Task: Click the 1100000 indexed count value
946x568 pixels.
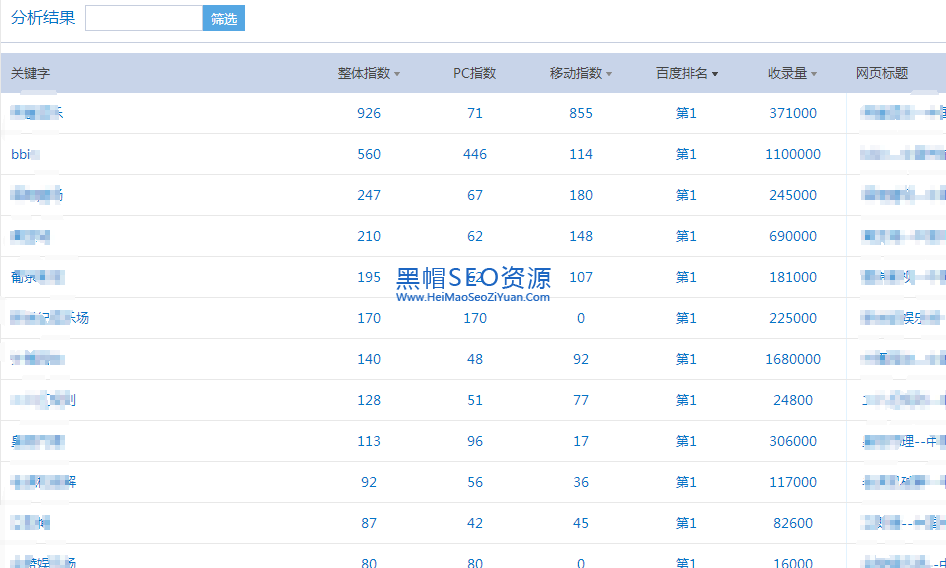Action: pyautogui.click(x=793, y=154)
